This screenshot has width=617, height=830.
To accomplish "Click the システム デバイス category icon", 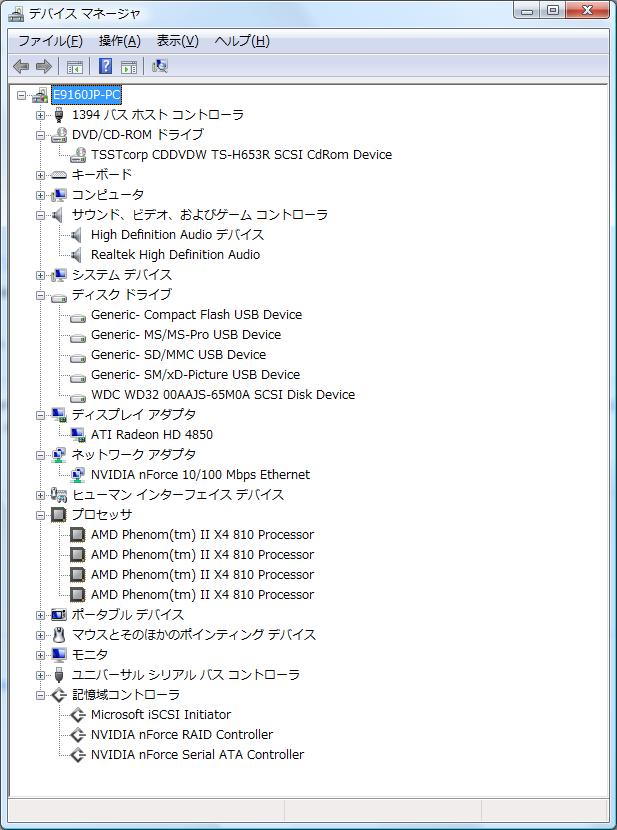I will pyautogui.click(x=59, y=275).
